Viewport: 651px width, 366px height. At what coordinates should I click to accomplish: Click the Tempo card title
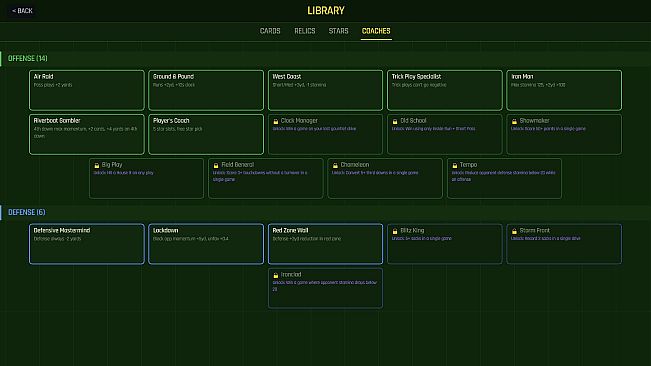point(468,165)
